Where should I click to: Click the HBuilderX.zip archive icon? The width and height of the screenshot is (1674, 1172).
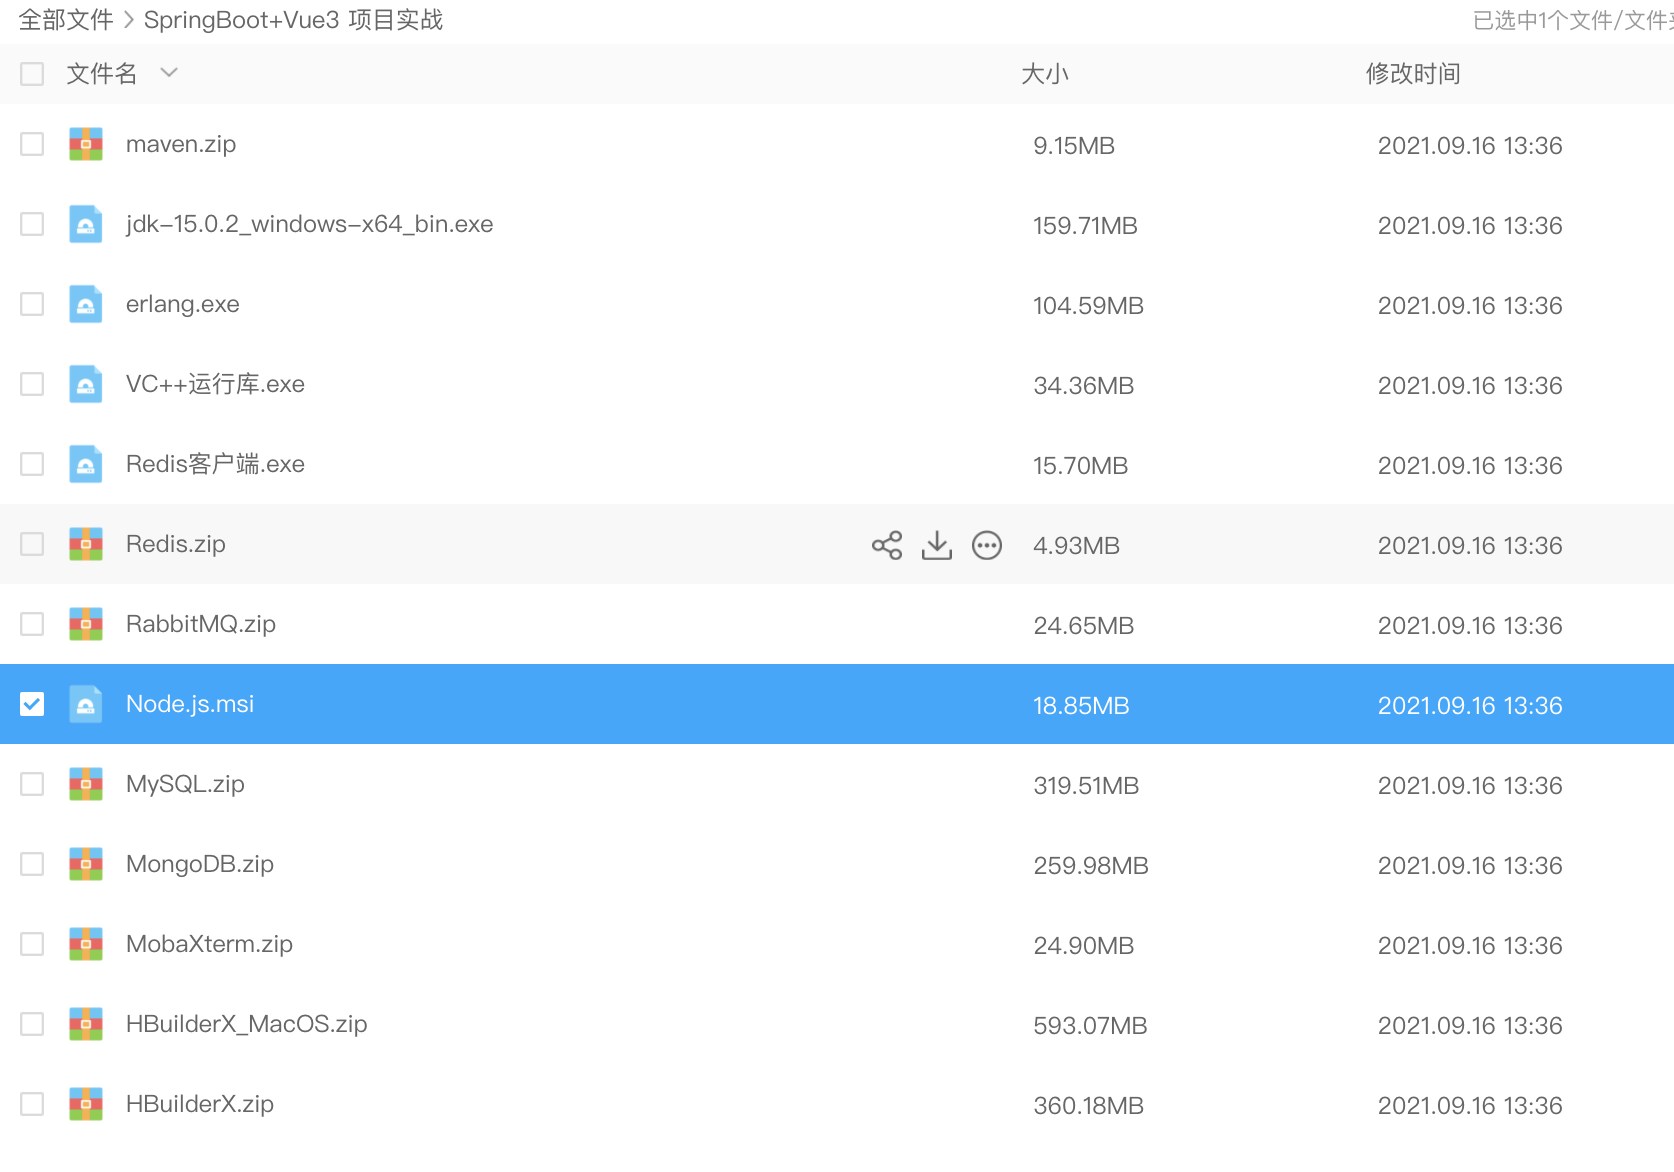(x=86, y=1104)
